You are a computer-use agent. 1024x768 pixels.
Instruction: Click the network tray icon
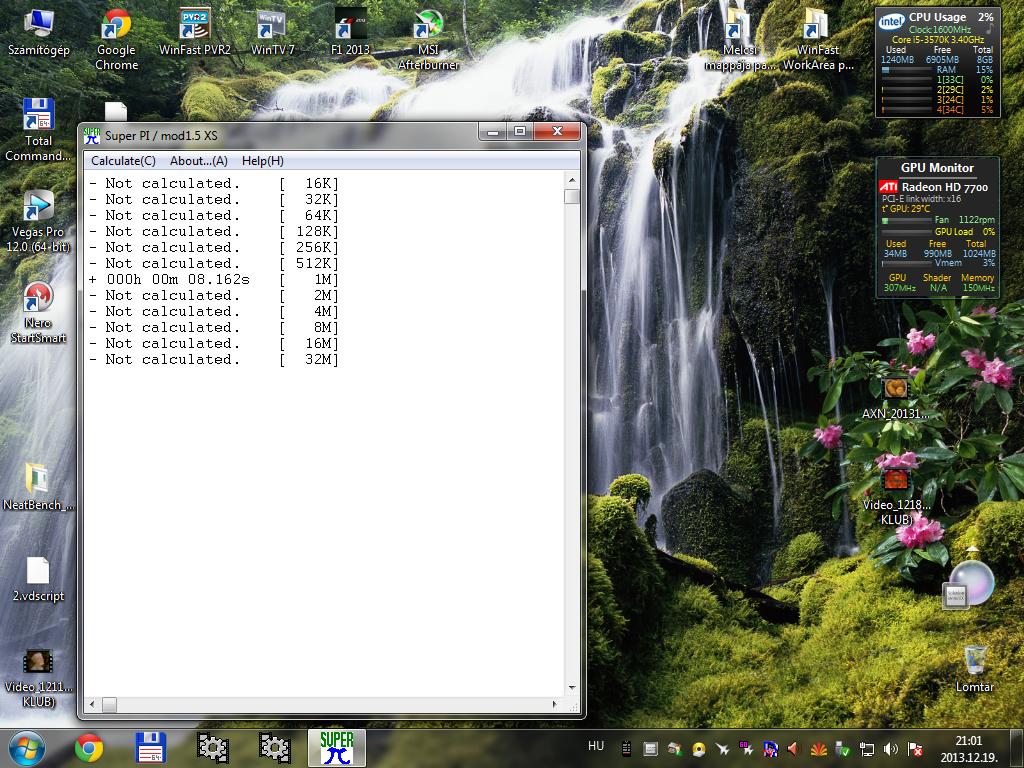(x=866, y=749)
